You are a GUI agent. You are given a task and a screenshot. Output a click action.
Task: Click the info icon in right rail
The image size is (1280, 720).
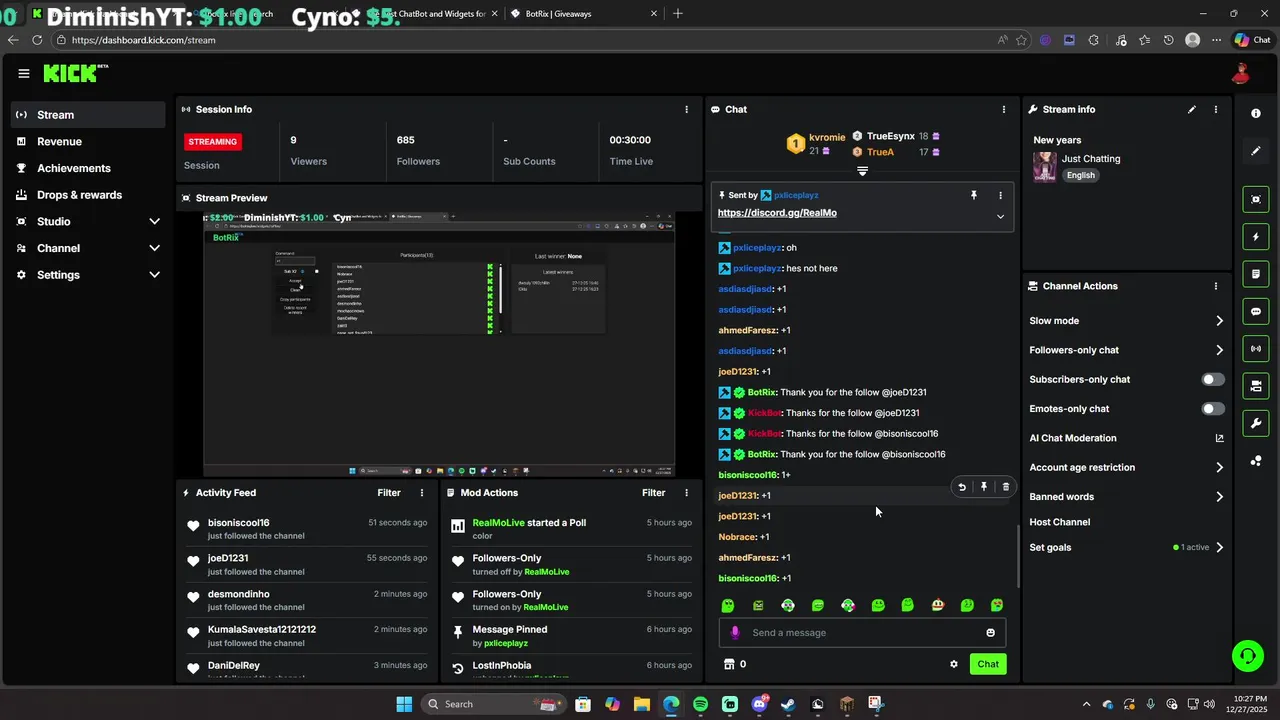tap(1256, 114)
